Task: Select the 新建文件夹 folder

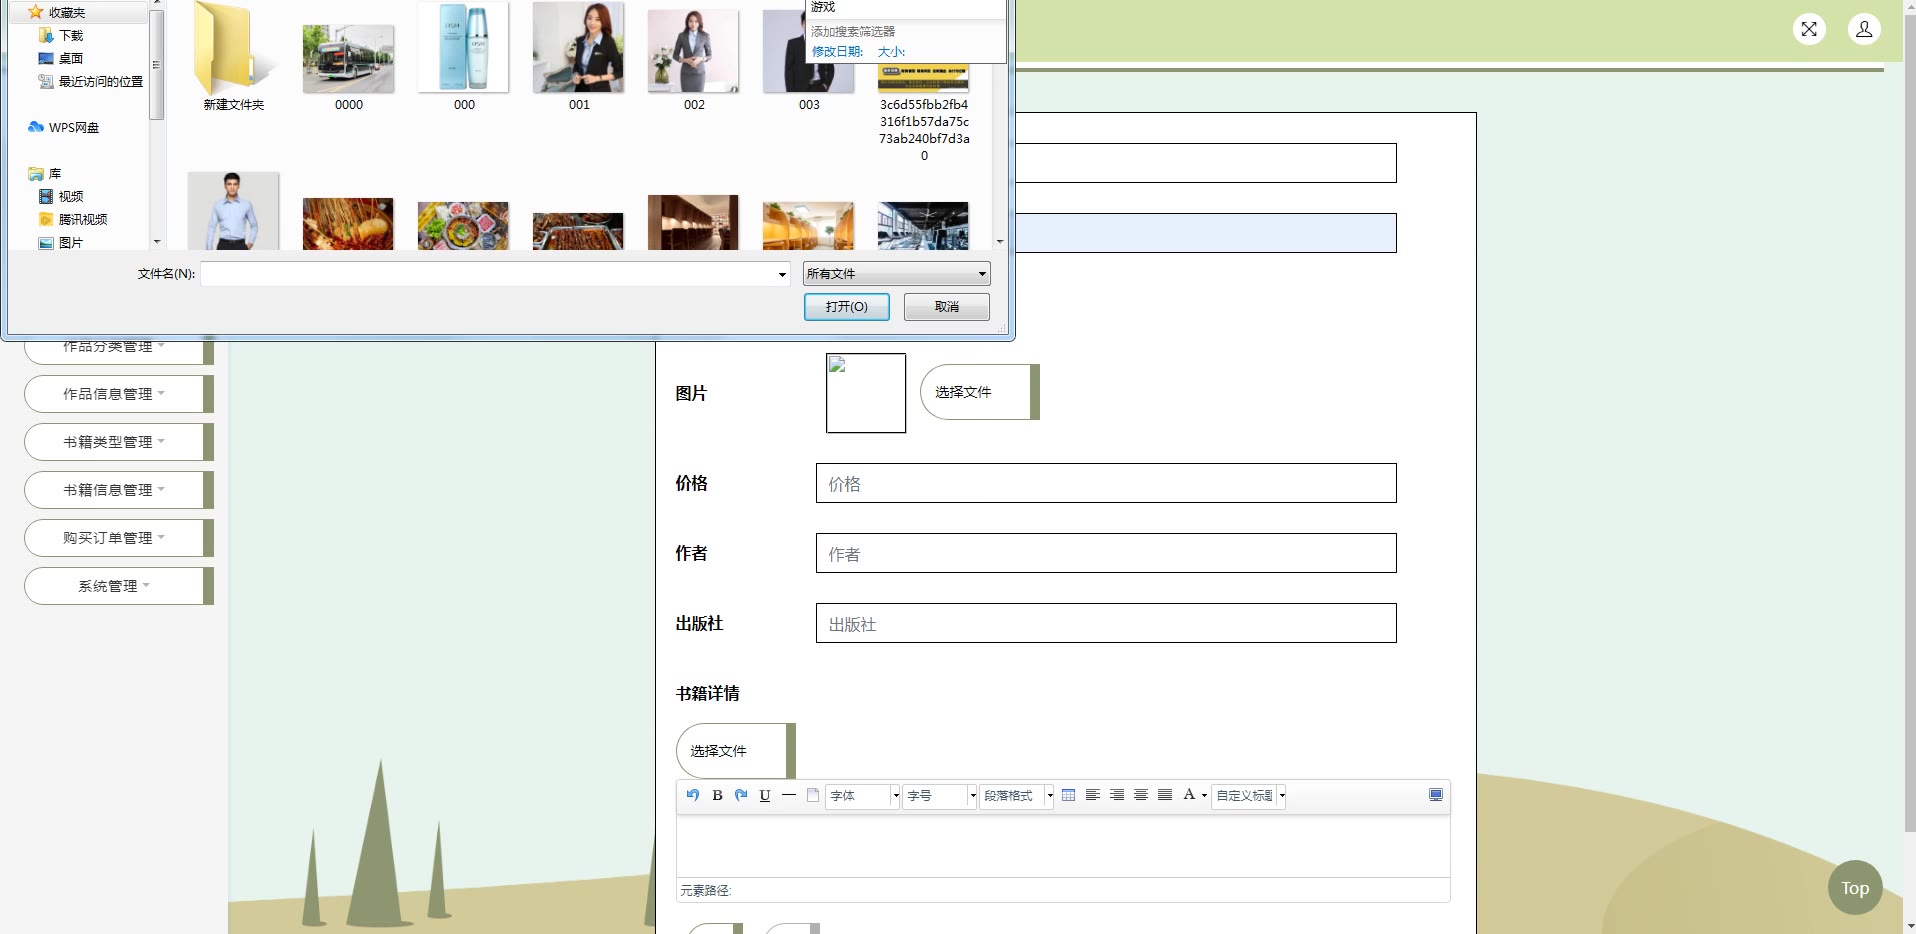Action: click(234, 56)
